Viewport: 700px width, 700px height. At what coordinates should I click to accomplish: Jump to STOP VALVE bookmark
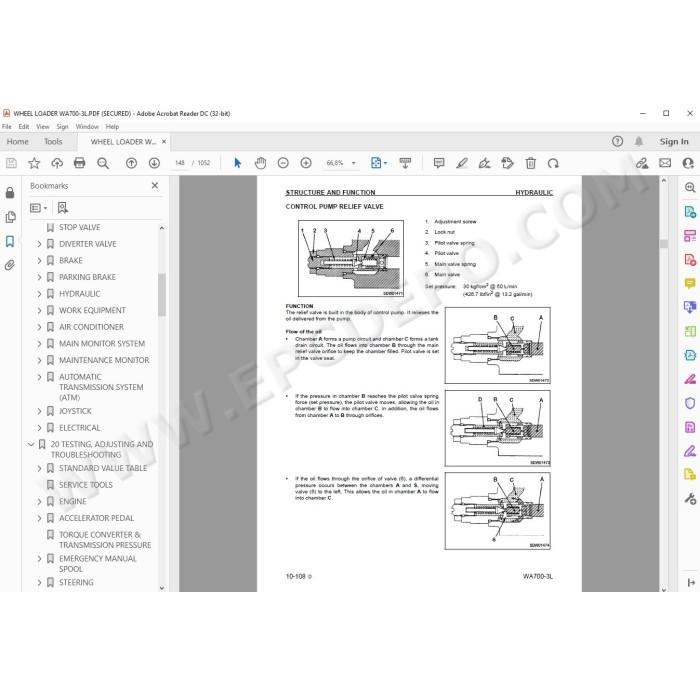pos(79,227)
